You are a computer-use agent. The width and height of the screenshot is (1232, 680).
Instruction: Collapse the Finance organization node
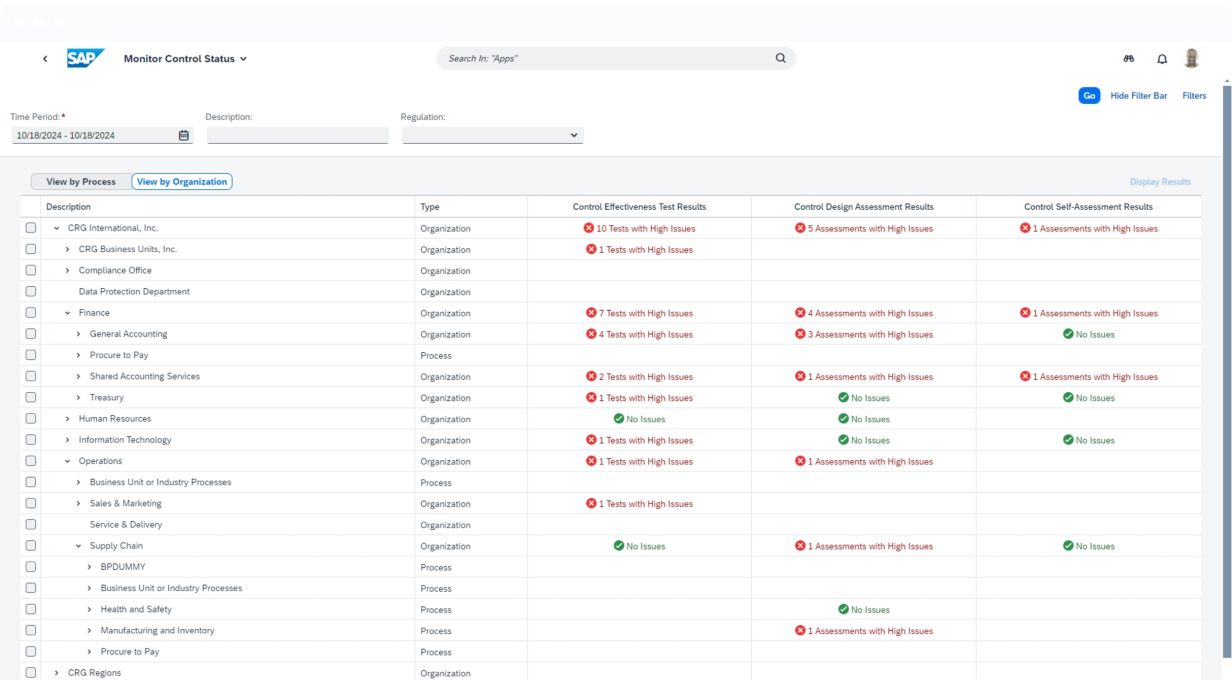click(68, 313)
